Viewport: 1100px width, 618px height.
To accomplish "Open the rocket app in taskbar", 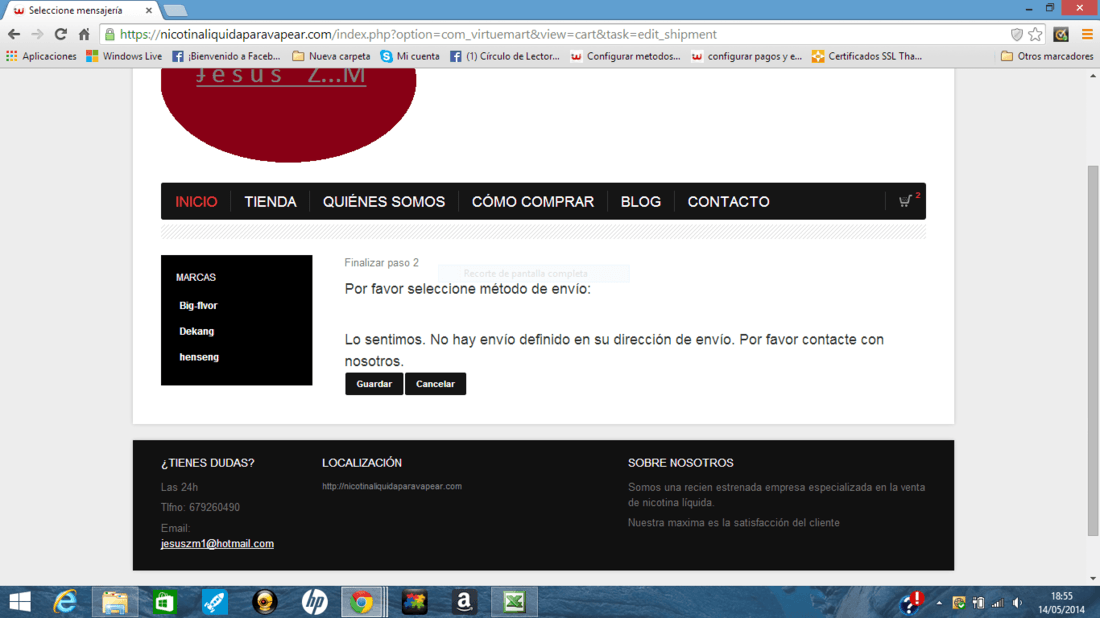I will point(215,602).
